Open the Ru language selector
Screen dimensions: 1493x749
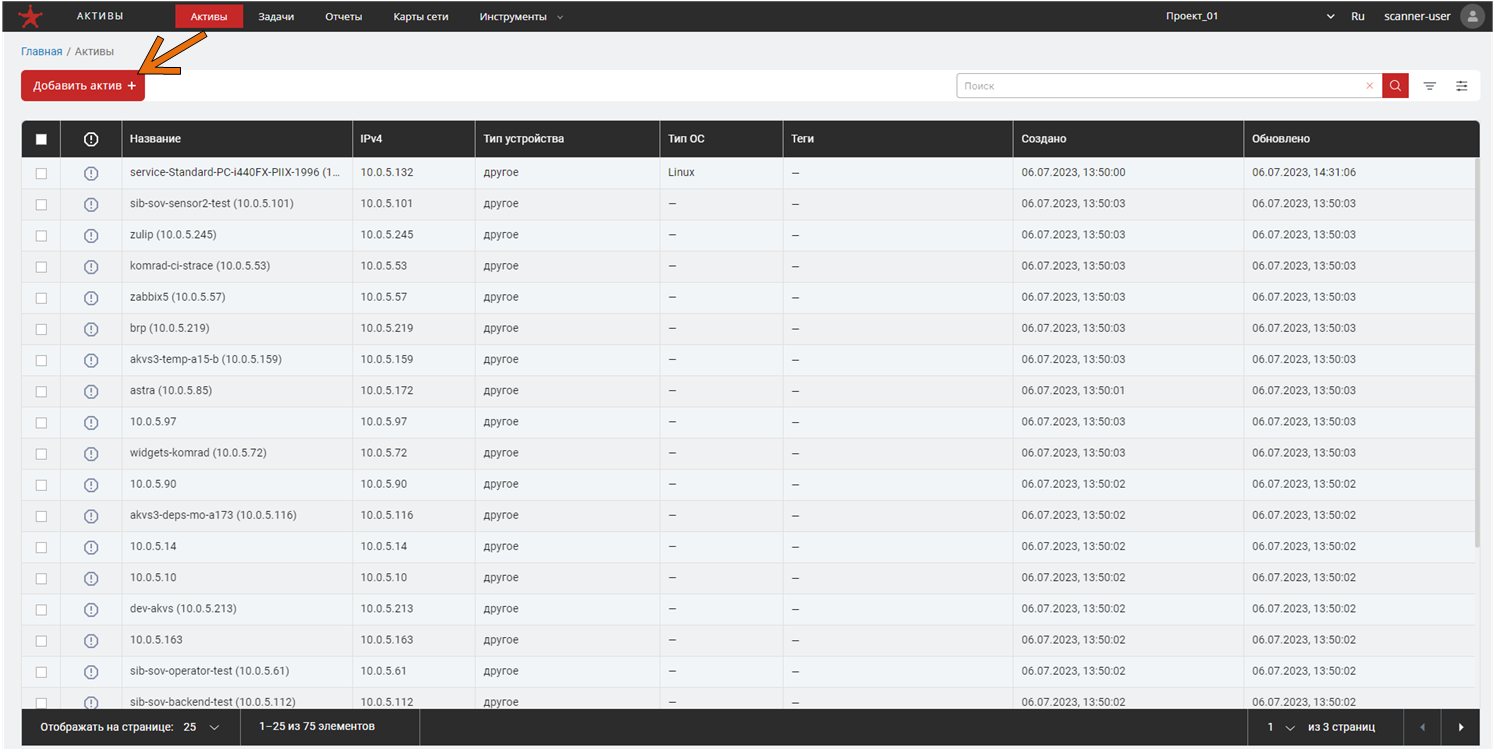point(1358,16)
